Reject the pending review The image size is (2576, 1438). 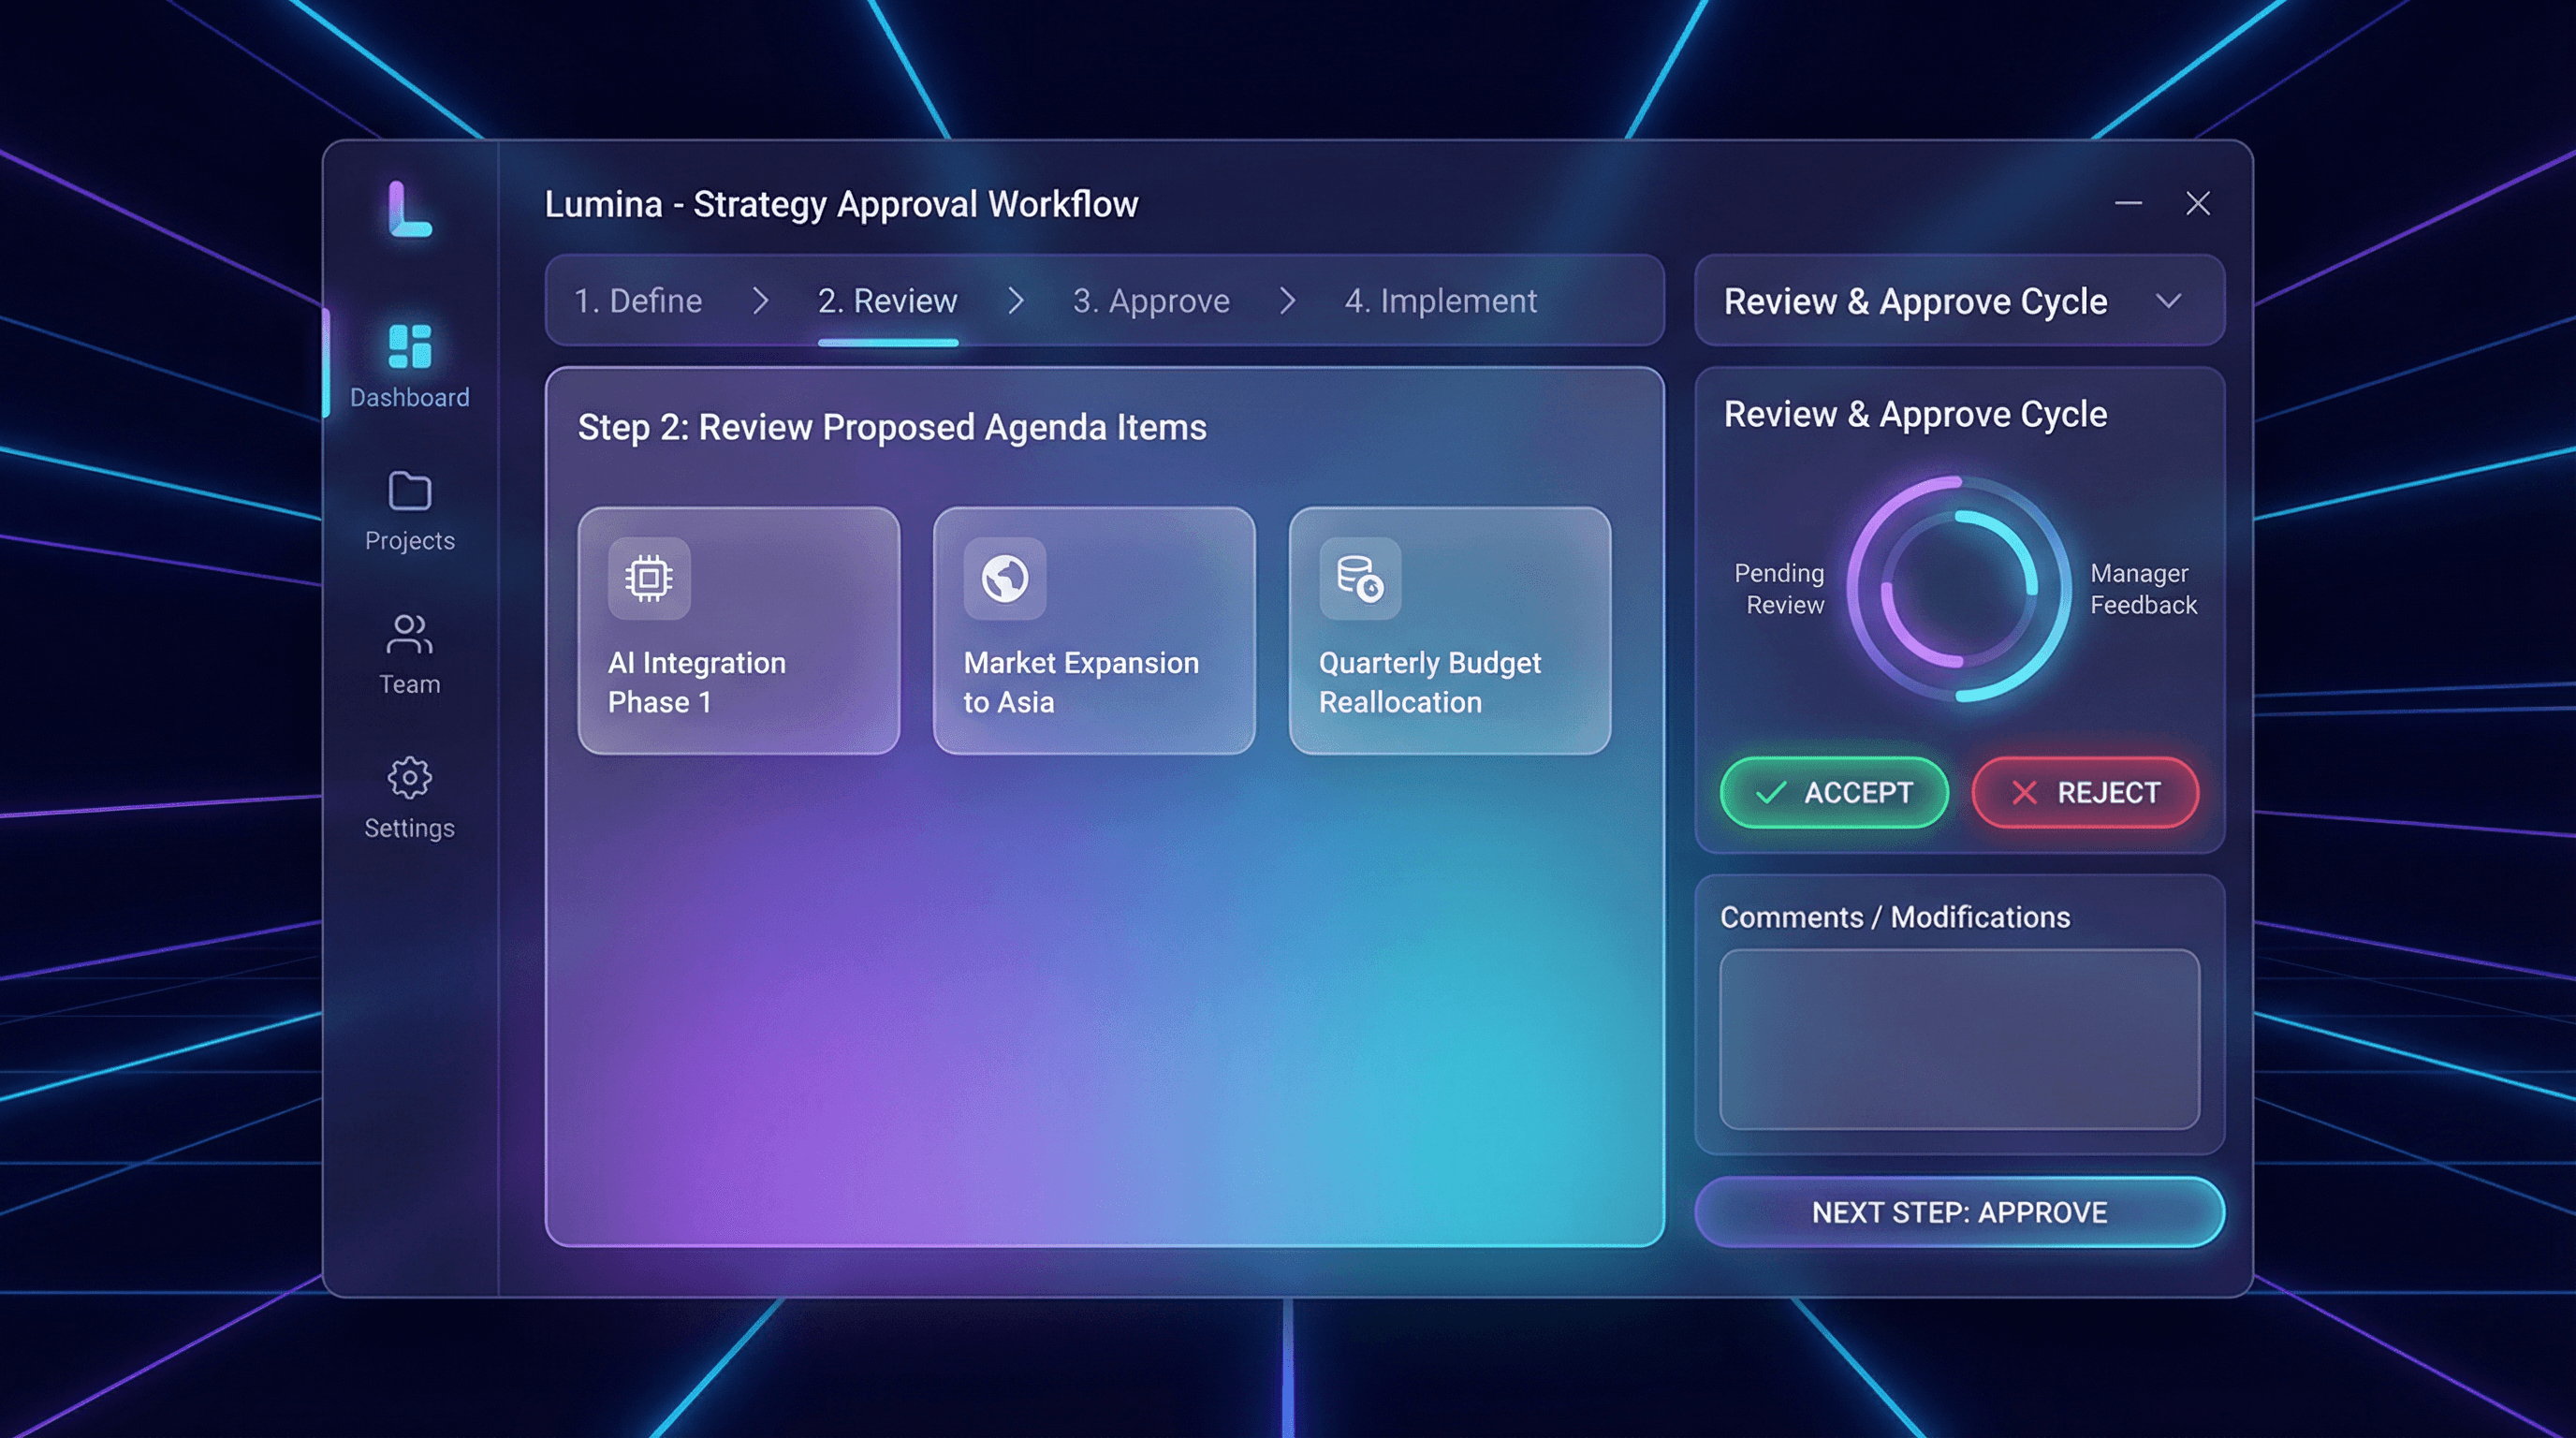coord(2086,793)
